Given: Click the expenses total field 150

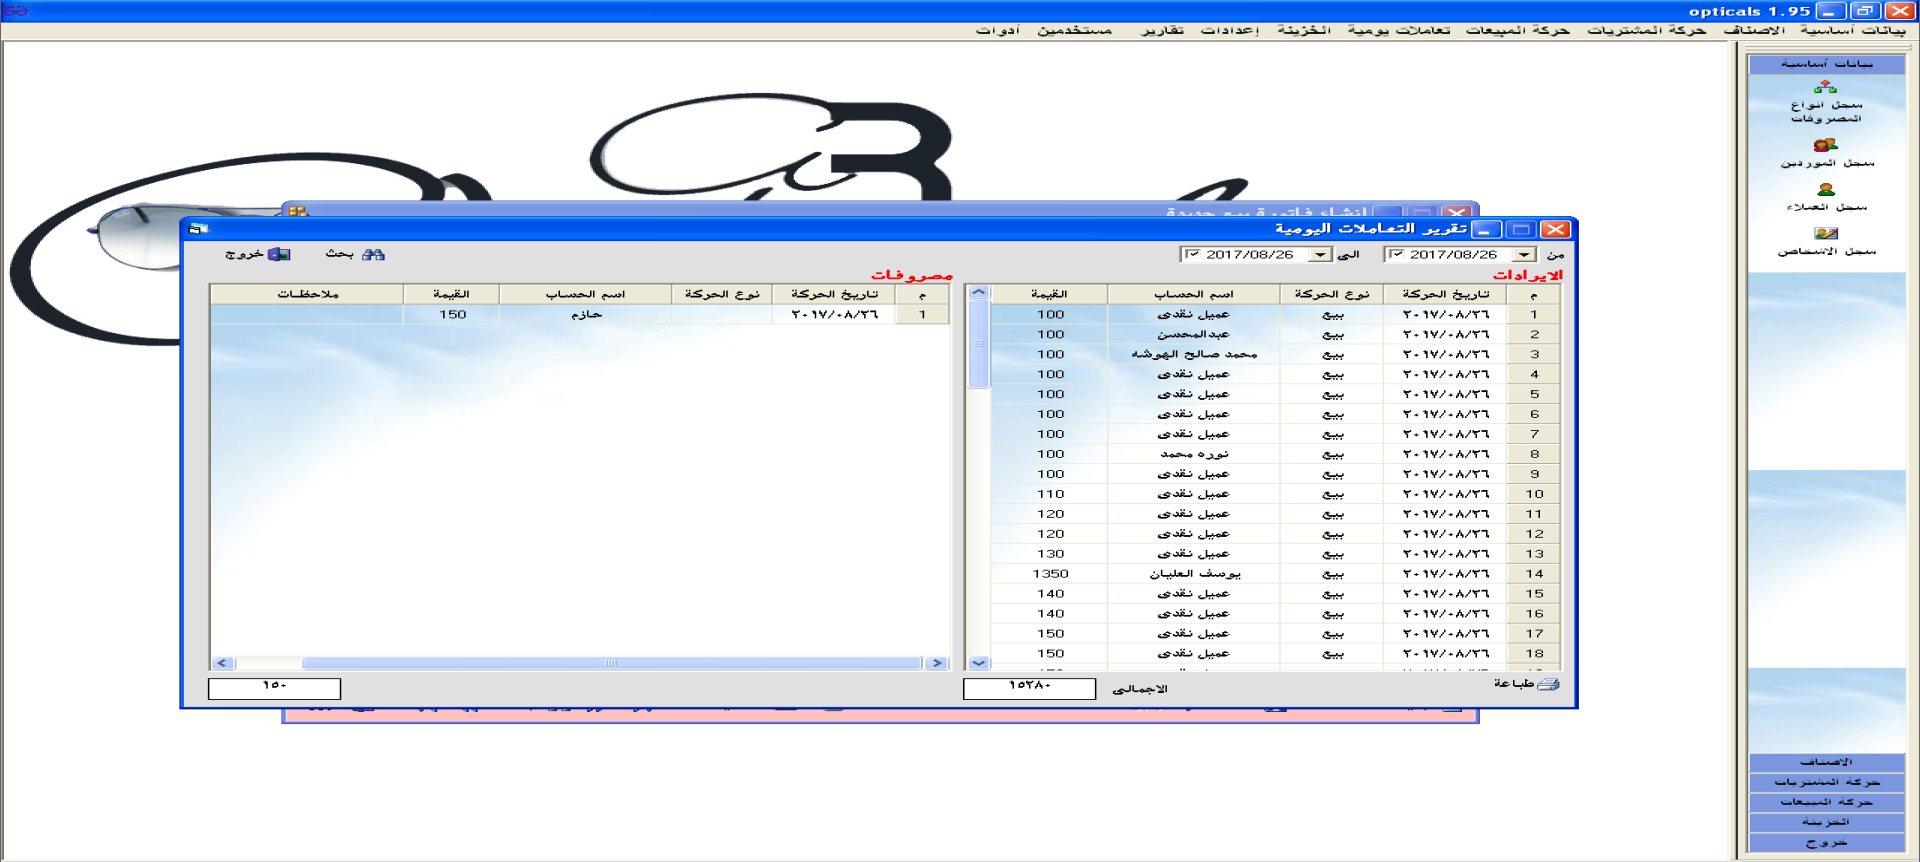Looking at the screenshot, I should click(274, 689).
